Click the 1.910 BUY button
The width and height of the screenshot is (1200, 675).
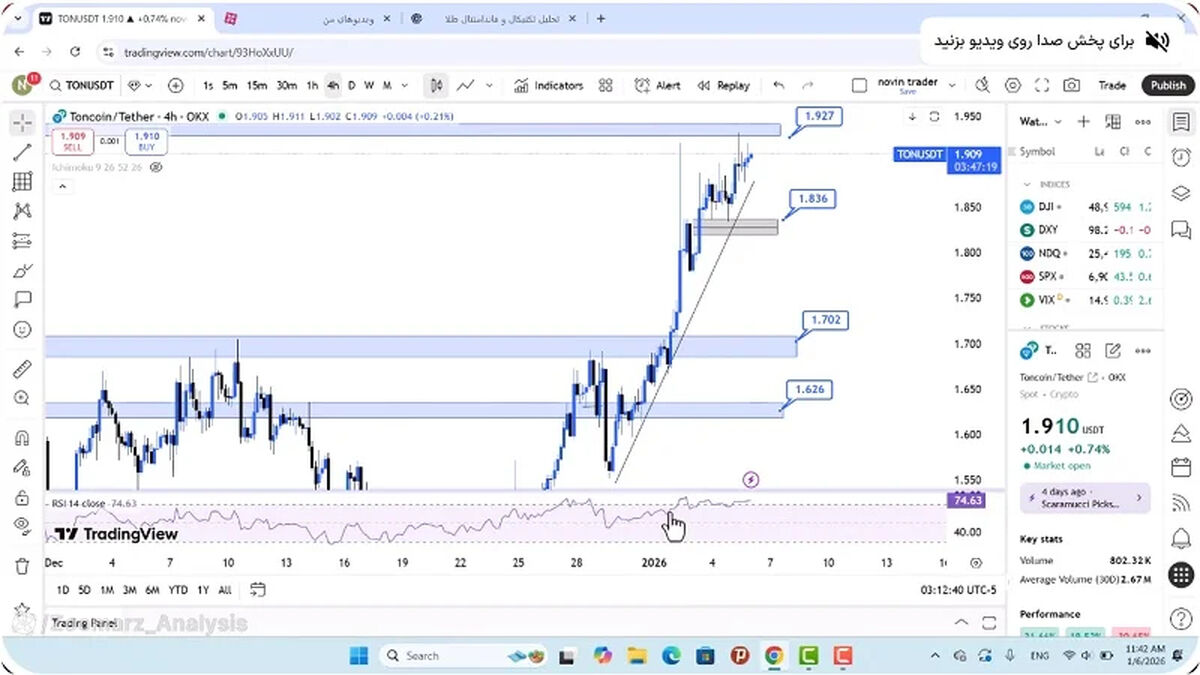point(146,140)
